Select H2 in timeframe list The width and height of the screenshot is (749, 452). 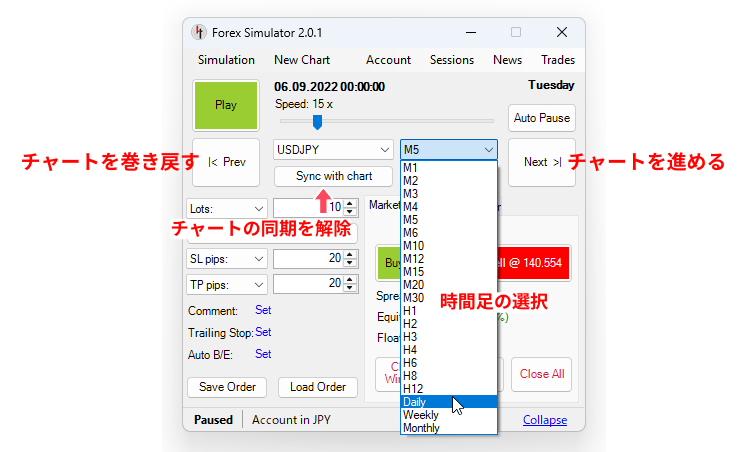pyautogui.click(x=449, y=324)
